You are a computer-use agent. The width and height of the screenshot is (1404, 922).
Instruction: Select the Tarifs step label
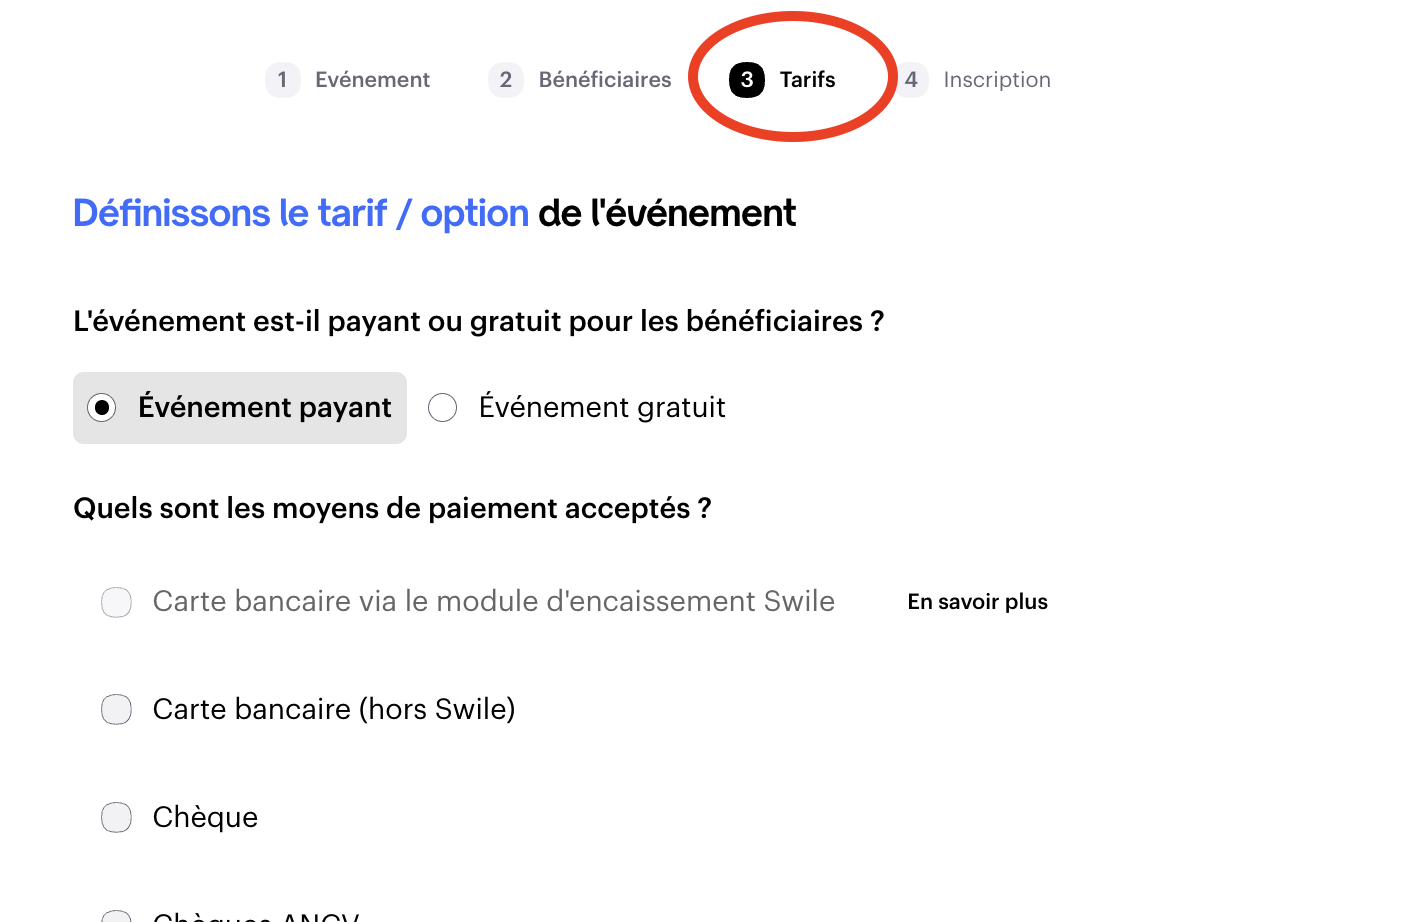point(807,80)
